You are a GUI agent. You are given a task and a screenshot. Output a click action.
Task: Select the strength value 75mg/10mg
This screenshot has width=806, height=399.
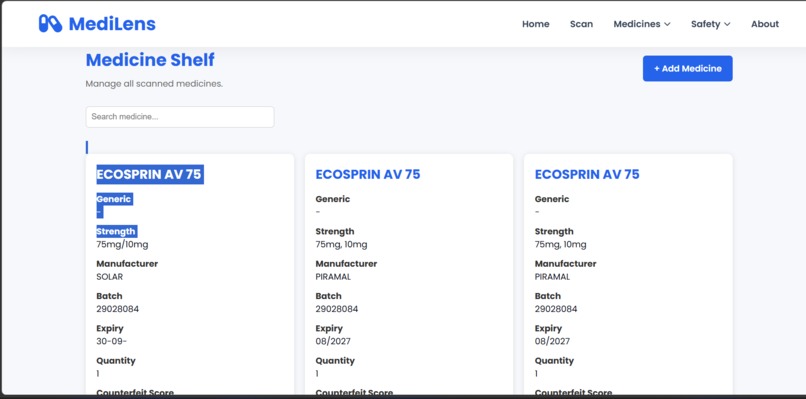pyautogui.click(x=122, y=245)
